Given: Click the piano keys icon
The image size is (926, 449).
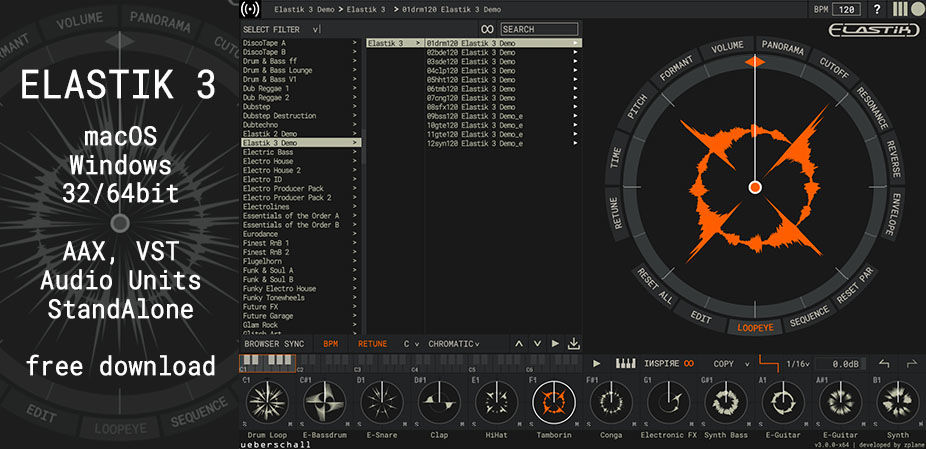Looking at the screenshot, I should tap(625, 364).
